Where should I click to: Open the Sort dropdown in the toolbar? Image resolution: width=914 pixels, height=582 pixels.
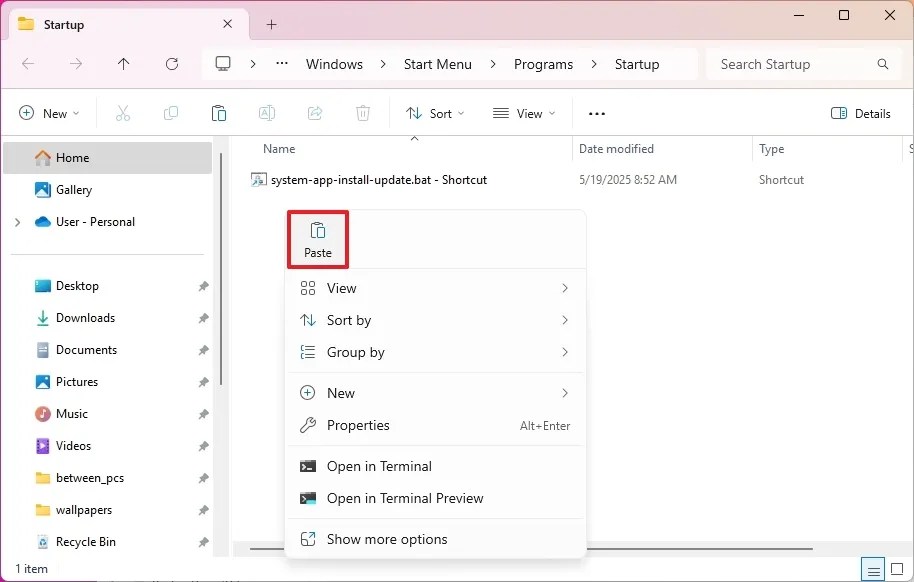point(434,113)
